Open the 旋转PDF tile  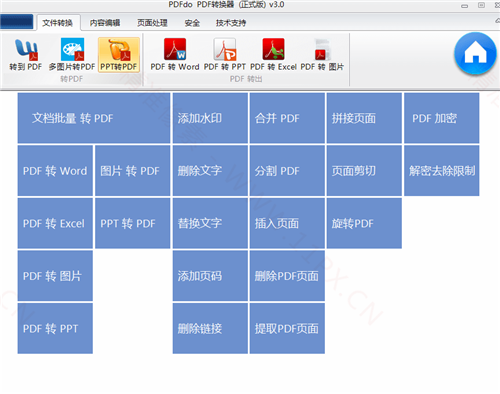[364, 223]
